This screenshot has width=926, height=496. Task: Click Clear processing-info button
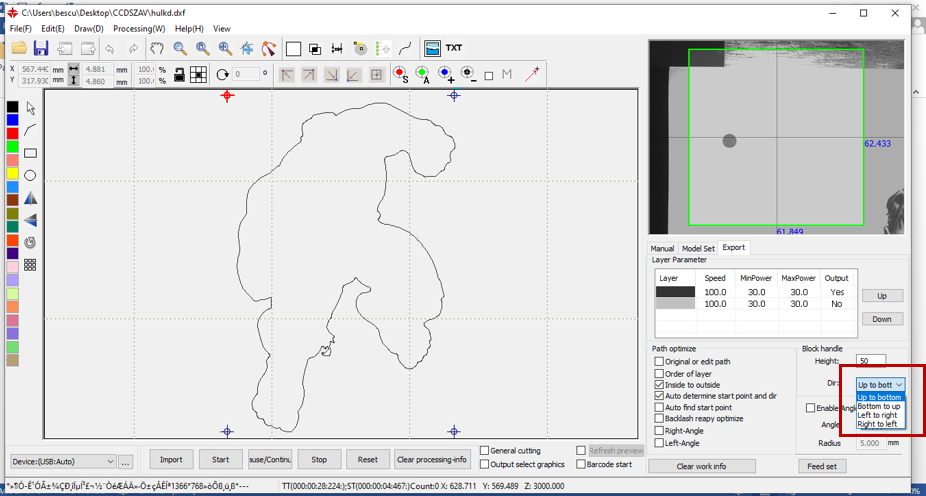(x=432, y=459)
